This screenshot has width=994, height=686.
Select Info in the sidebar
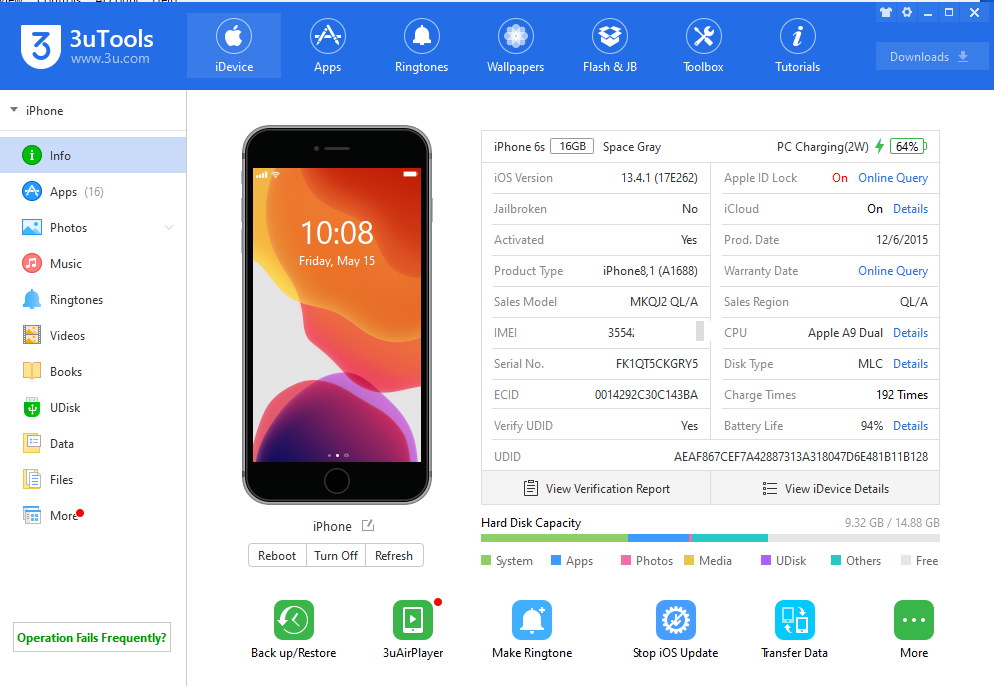[x=93, y=155]
